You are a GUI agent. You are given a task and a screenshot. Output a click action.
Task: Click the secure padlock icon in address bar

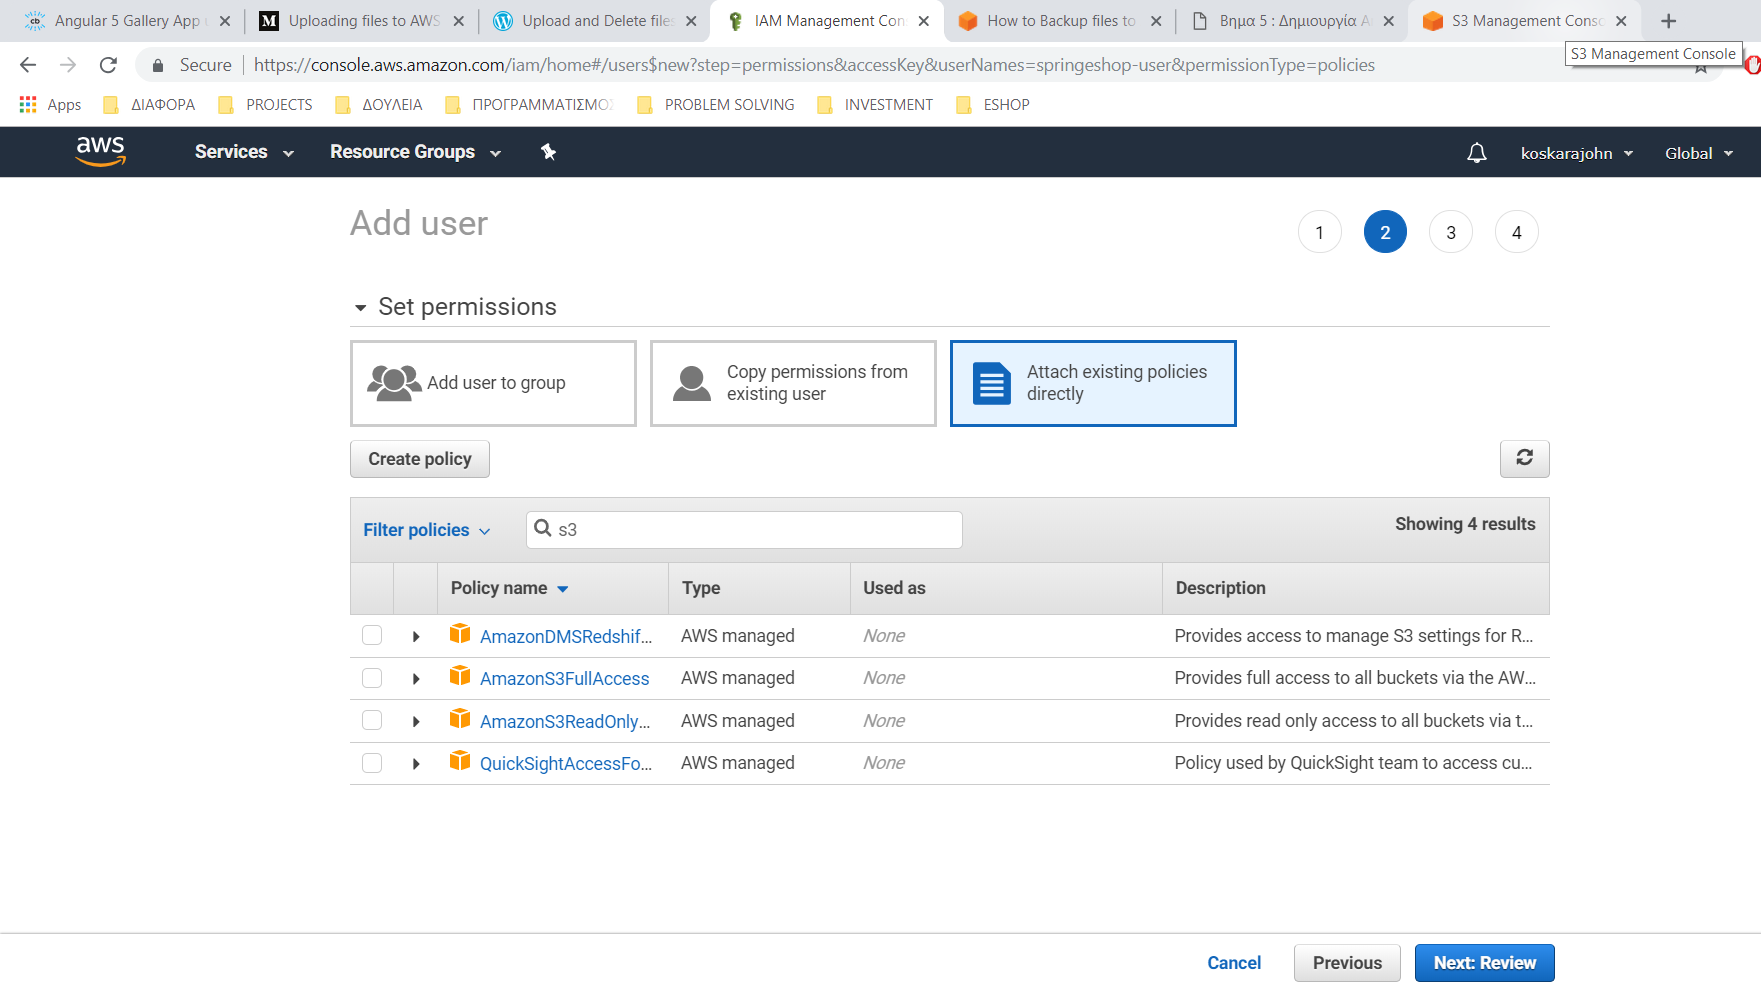[157, 65]
